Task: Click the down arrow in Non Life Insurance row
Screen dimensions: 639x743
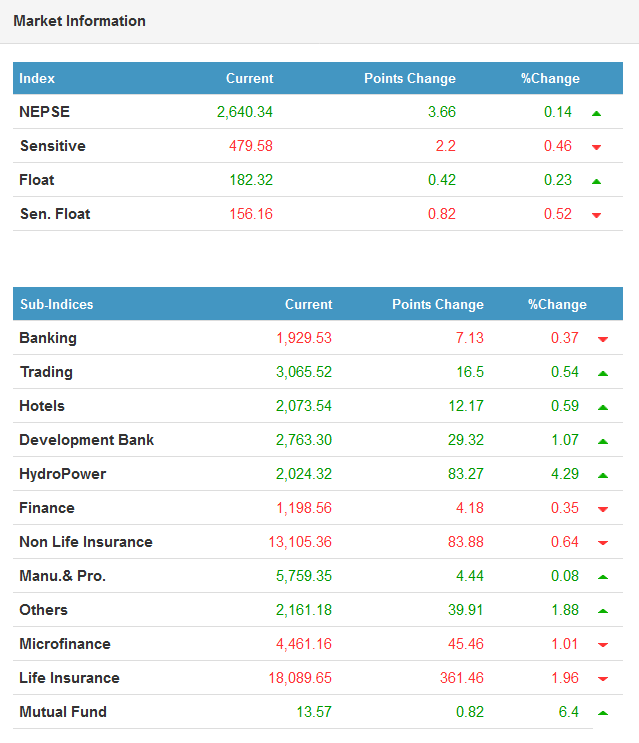Action: [x=603, y=543]
